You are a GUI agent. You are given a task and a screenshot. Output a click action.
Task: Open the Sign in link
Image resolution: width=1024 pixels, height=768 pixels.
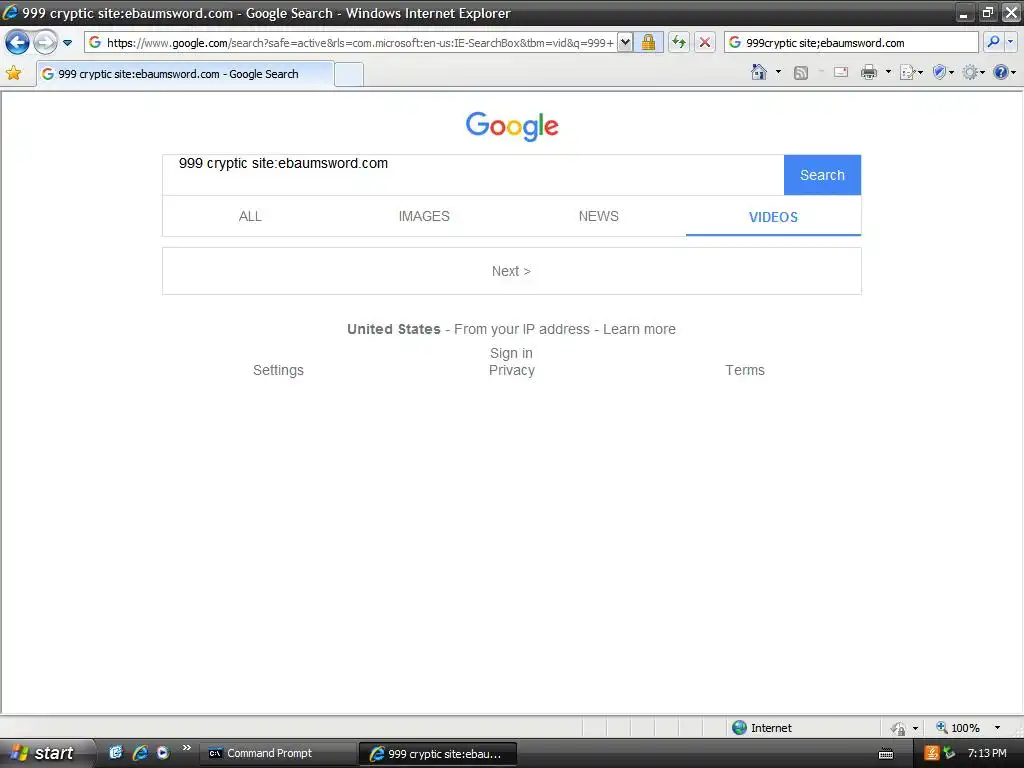(511, 353)
